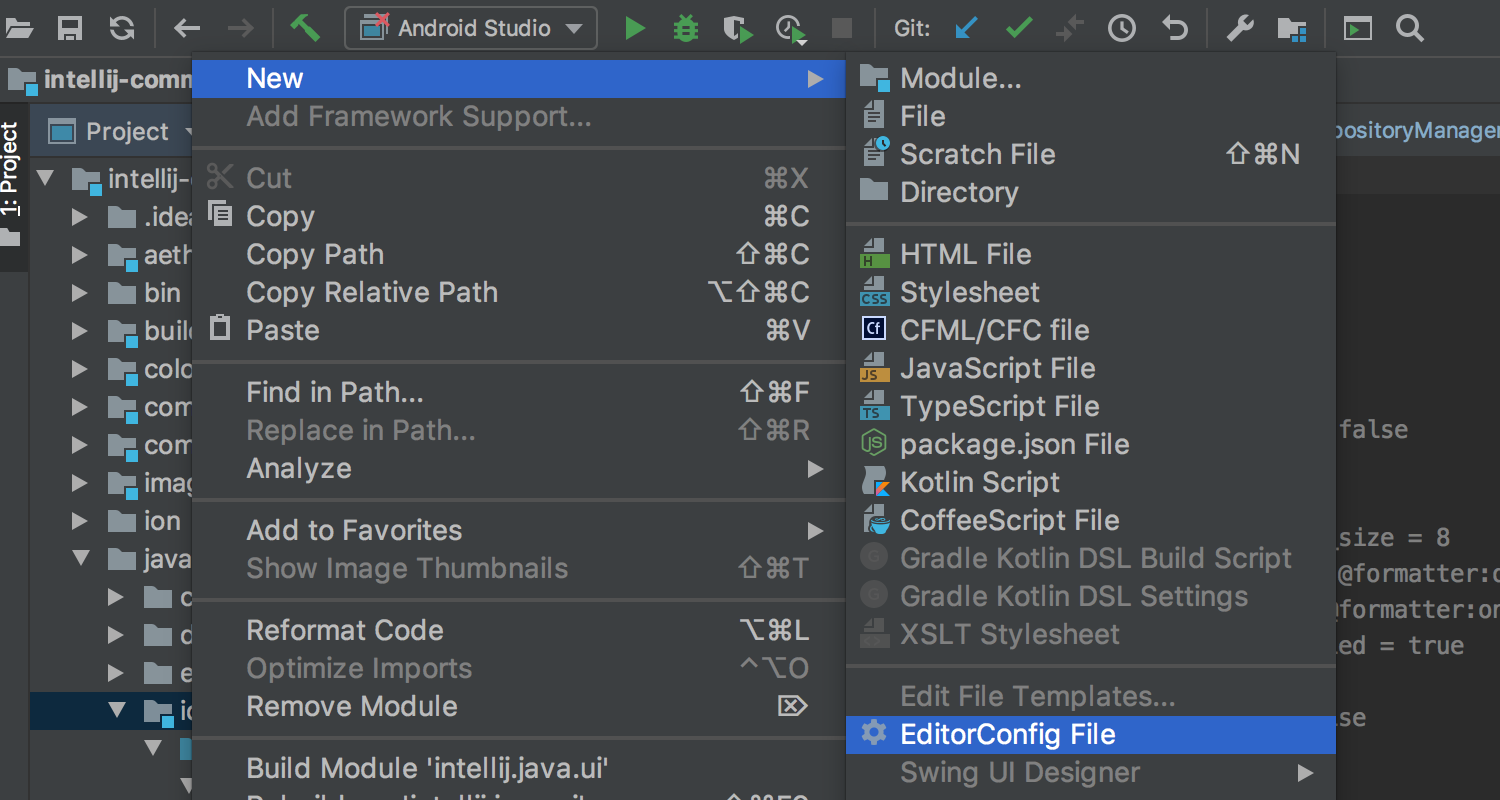Image resolution: width=1500 pixels, height=800 pixels.
Task: Open Project Structure folder icon
Action: pyautogui.click(x=1292, y=29)
